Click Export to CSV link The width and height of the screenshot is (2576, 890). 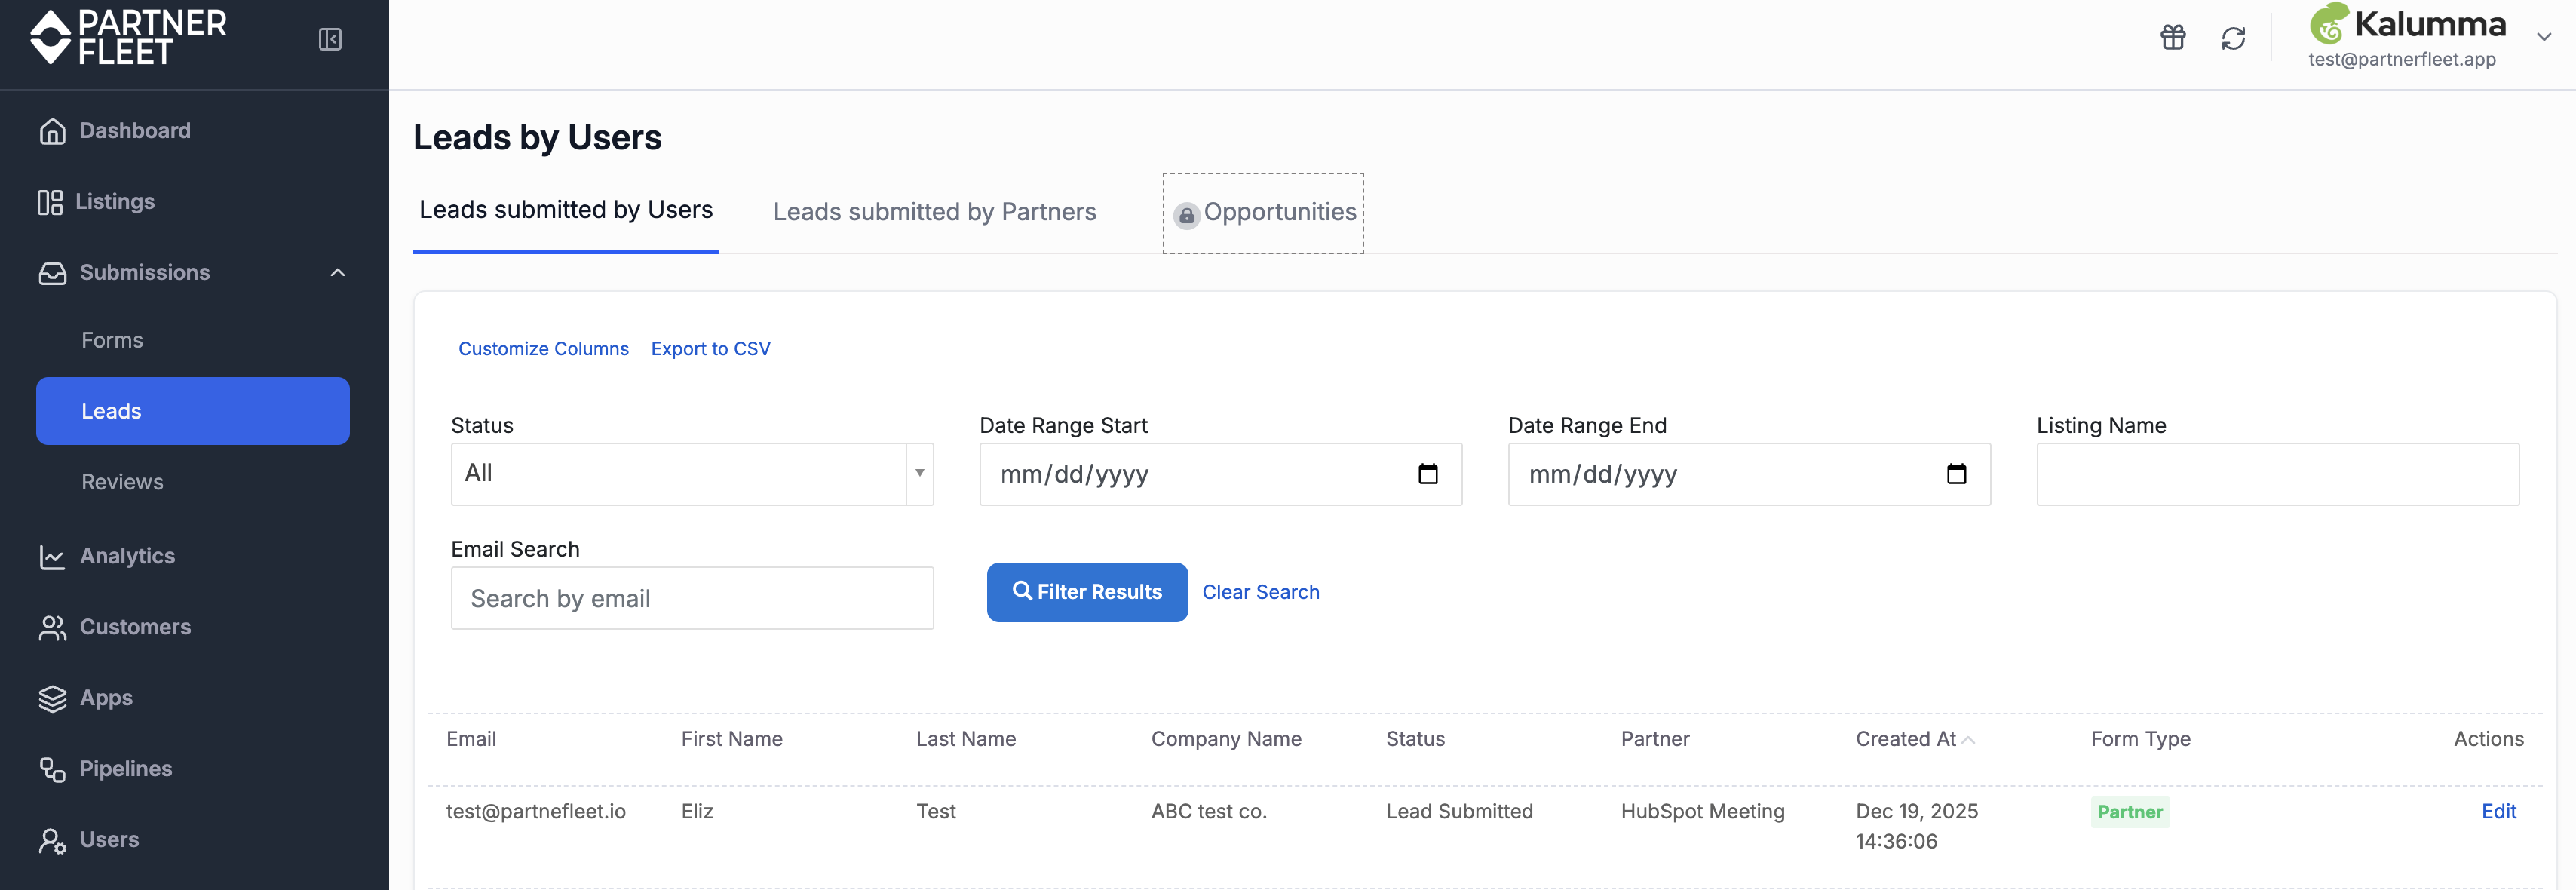coord(710,349)
